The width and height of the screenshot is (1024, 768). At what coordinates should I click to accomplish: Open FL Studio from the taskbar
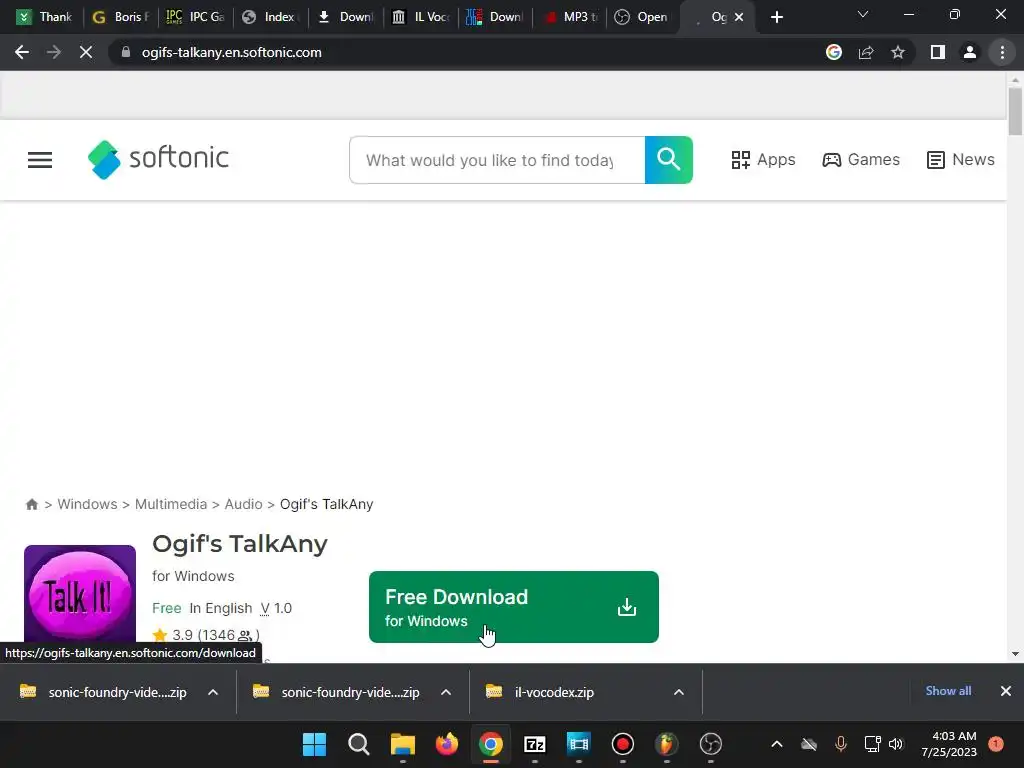(666, 744)
